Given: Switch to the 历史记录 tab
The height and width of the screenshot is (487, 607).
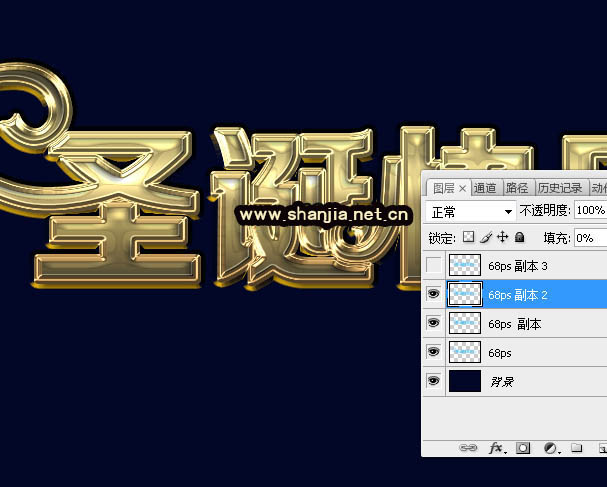Looking at the screenshot, I should pos(560,188).
